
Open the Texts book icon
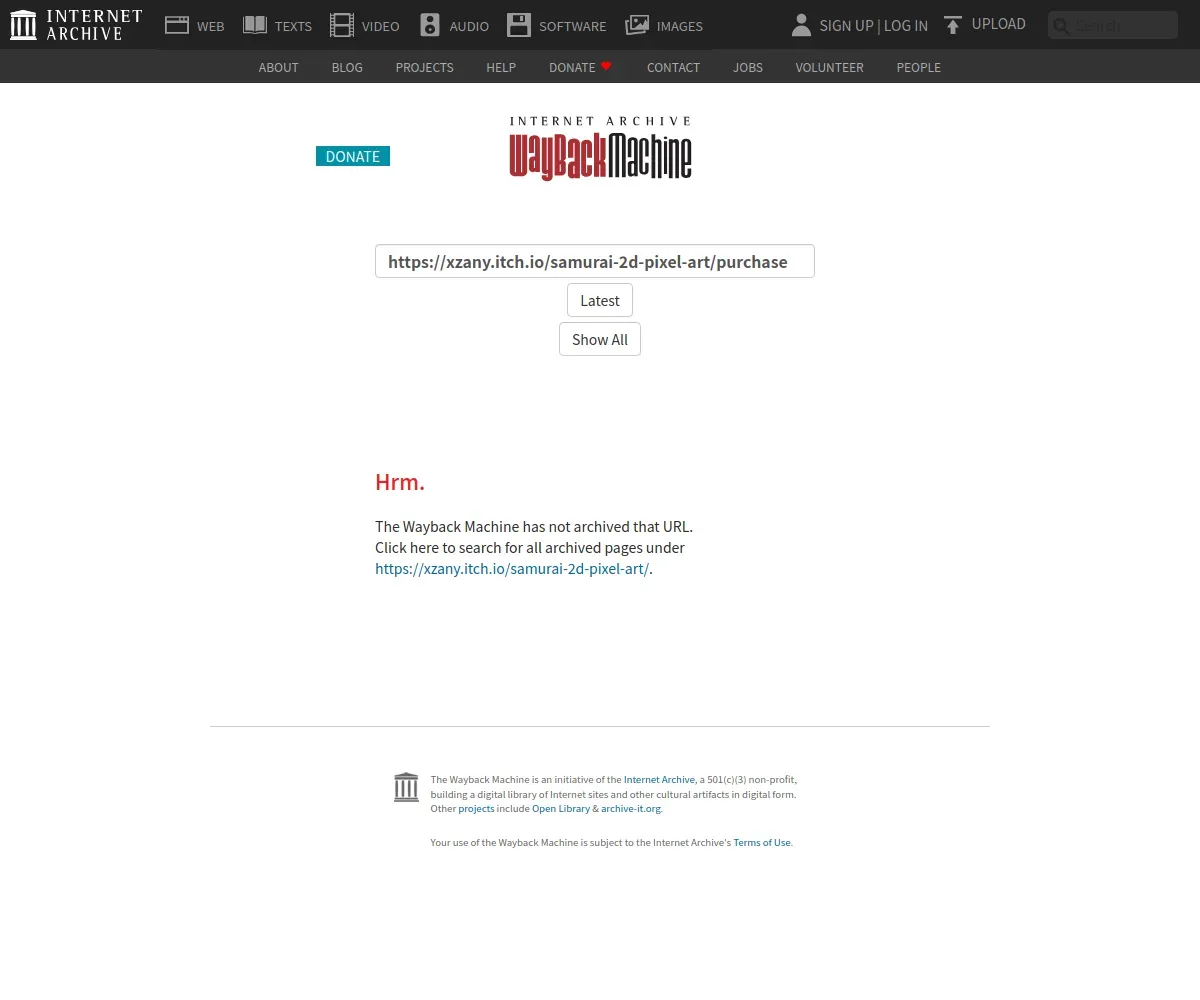255,25
